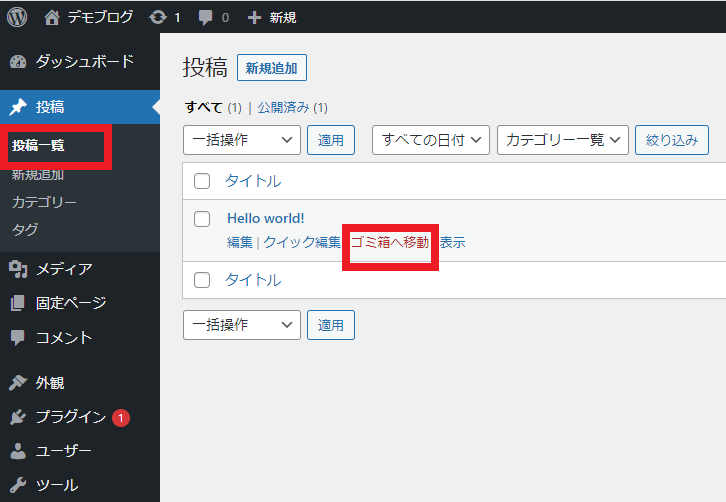726x502 pixels.
Task: Expand the top 一括操作 dropdown
Action: pos(241,141)
